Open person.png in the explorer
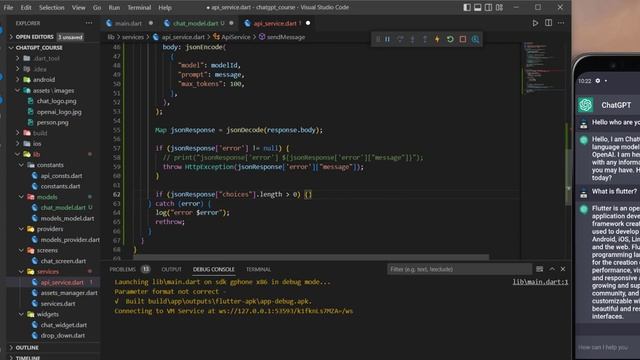This screenshot has height=360, width=640. 52,122
